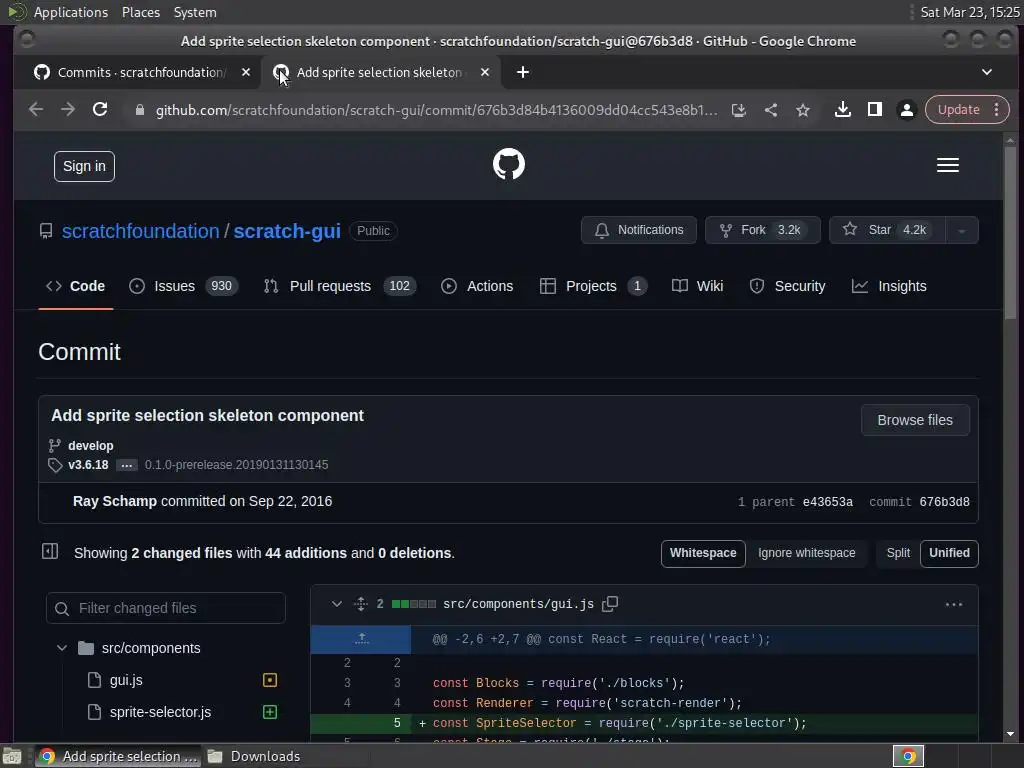Copy the src/components/gui.js file path

610,604
